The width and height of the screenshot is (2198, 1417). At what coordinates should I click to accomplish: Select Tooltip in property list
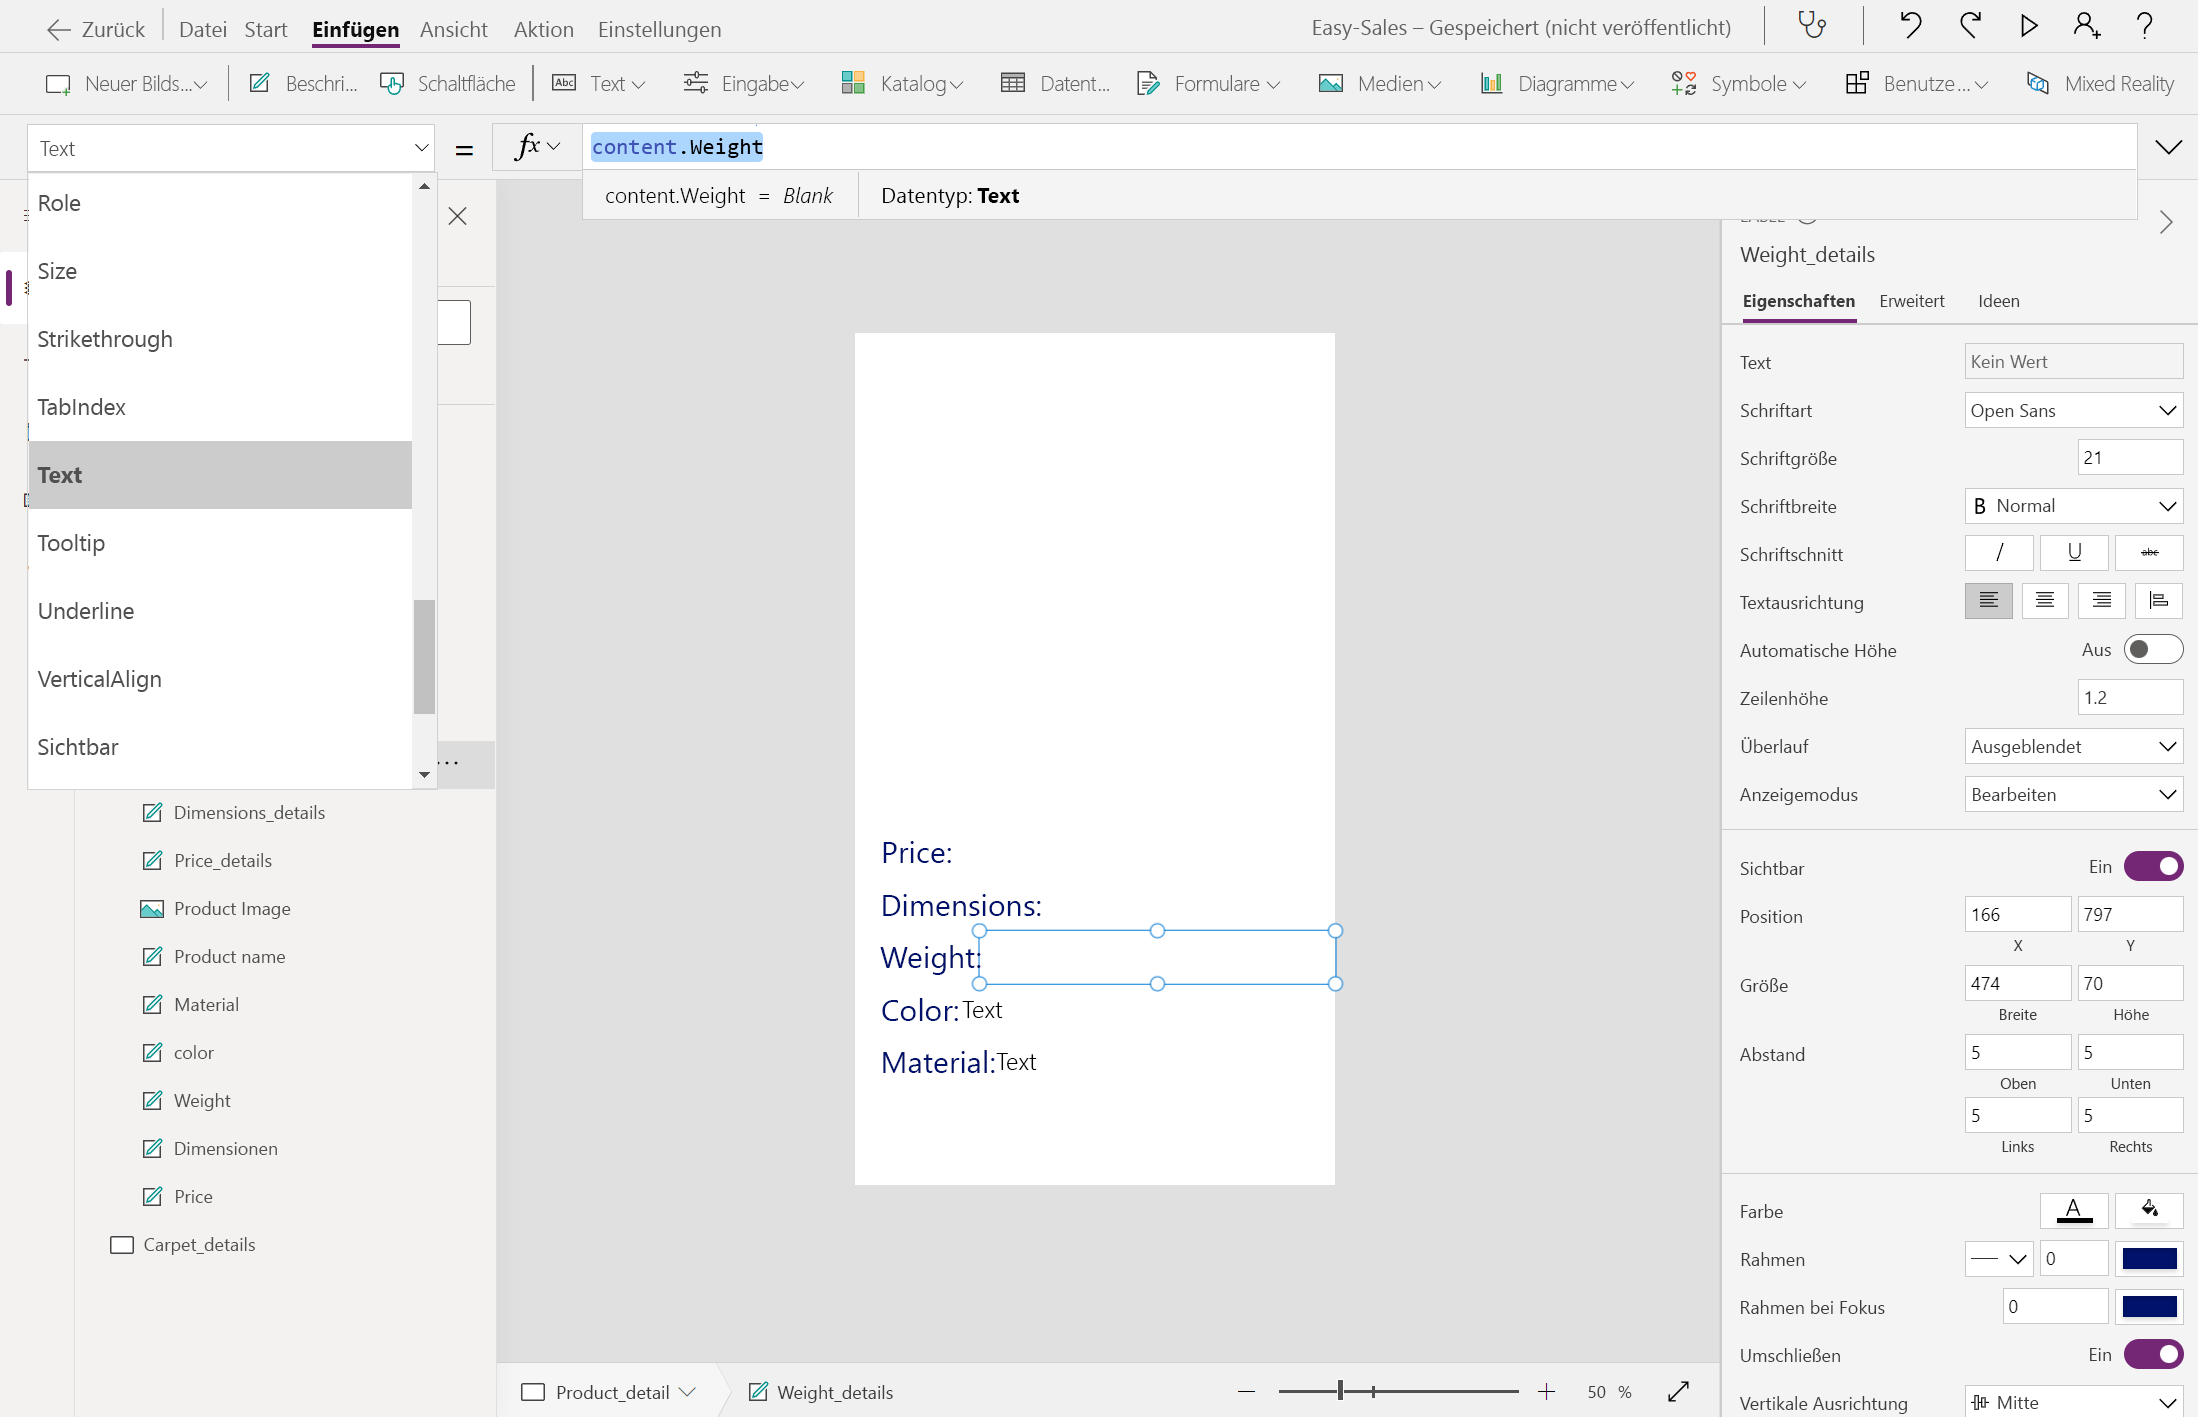point(71,543)
